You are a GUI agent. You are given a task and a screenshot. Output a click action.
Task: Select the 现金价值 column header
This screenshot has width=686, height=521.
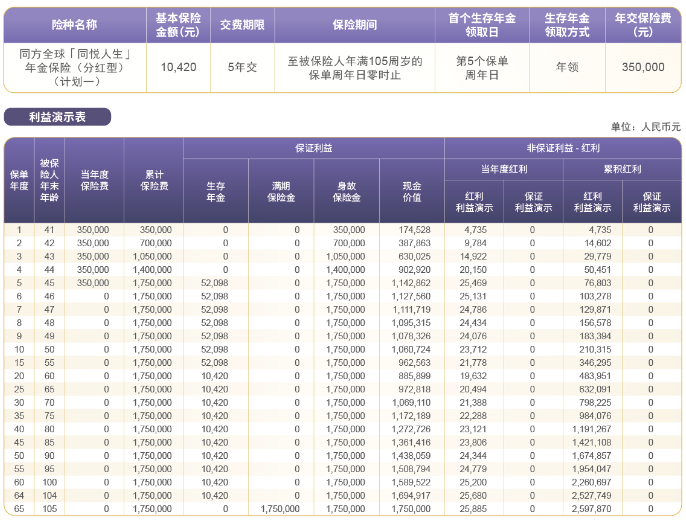pyautogui.click(x=411, y=191)
